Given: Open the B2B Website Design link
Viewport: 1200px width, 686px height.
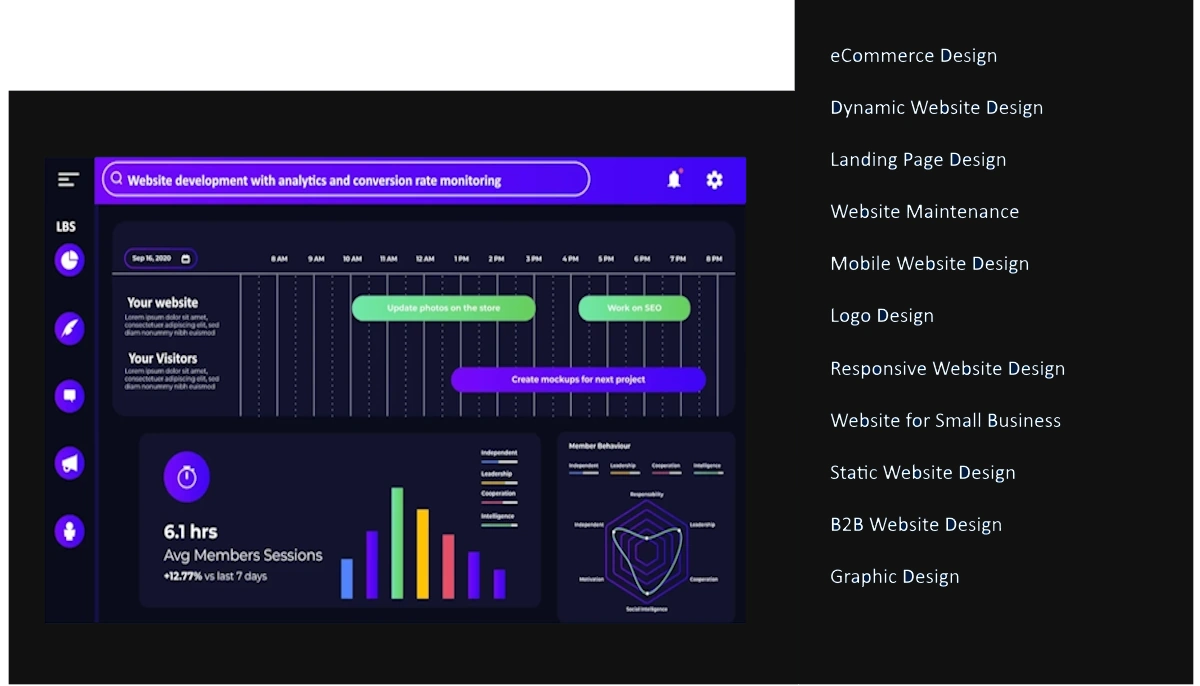Looking at the screenshot, I should 915,525.
